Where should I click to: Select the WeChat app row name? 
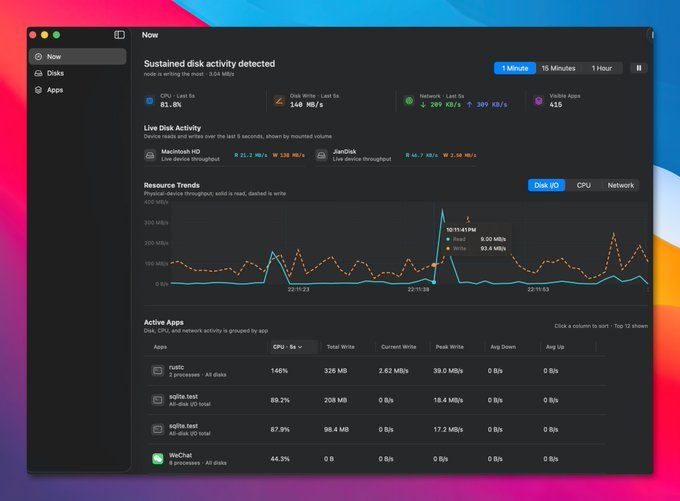click(180, 455)
